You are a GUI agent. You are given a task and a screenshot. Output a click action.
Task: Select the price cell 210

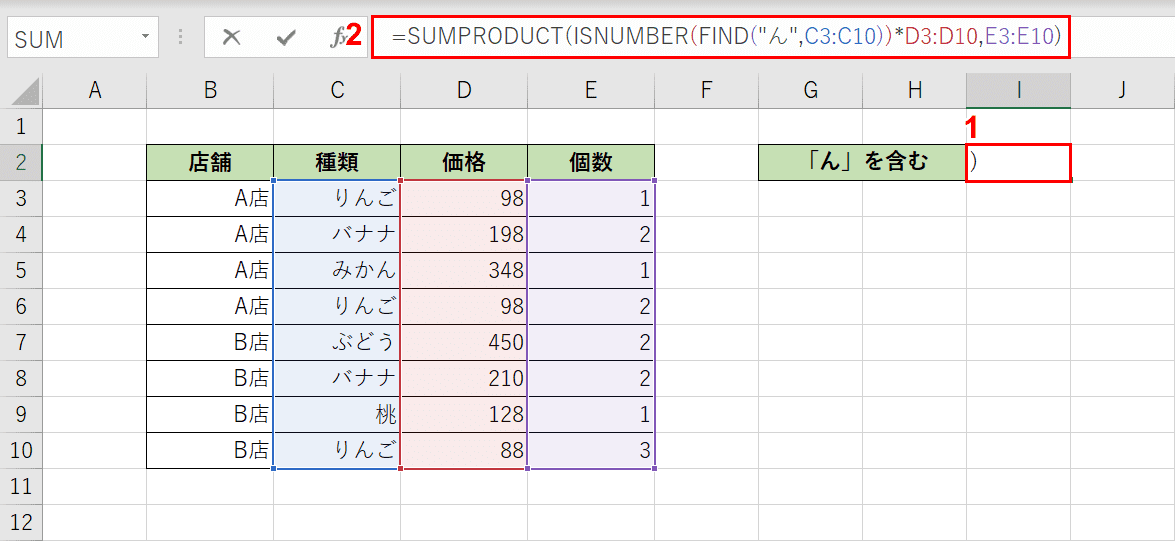464,378
